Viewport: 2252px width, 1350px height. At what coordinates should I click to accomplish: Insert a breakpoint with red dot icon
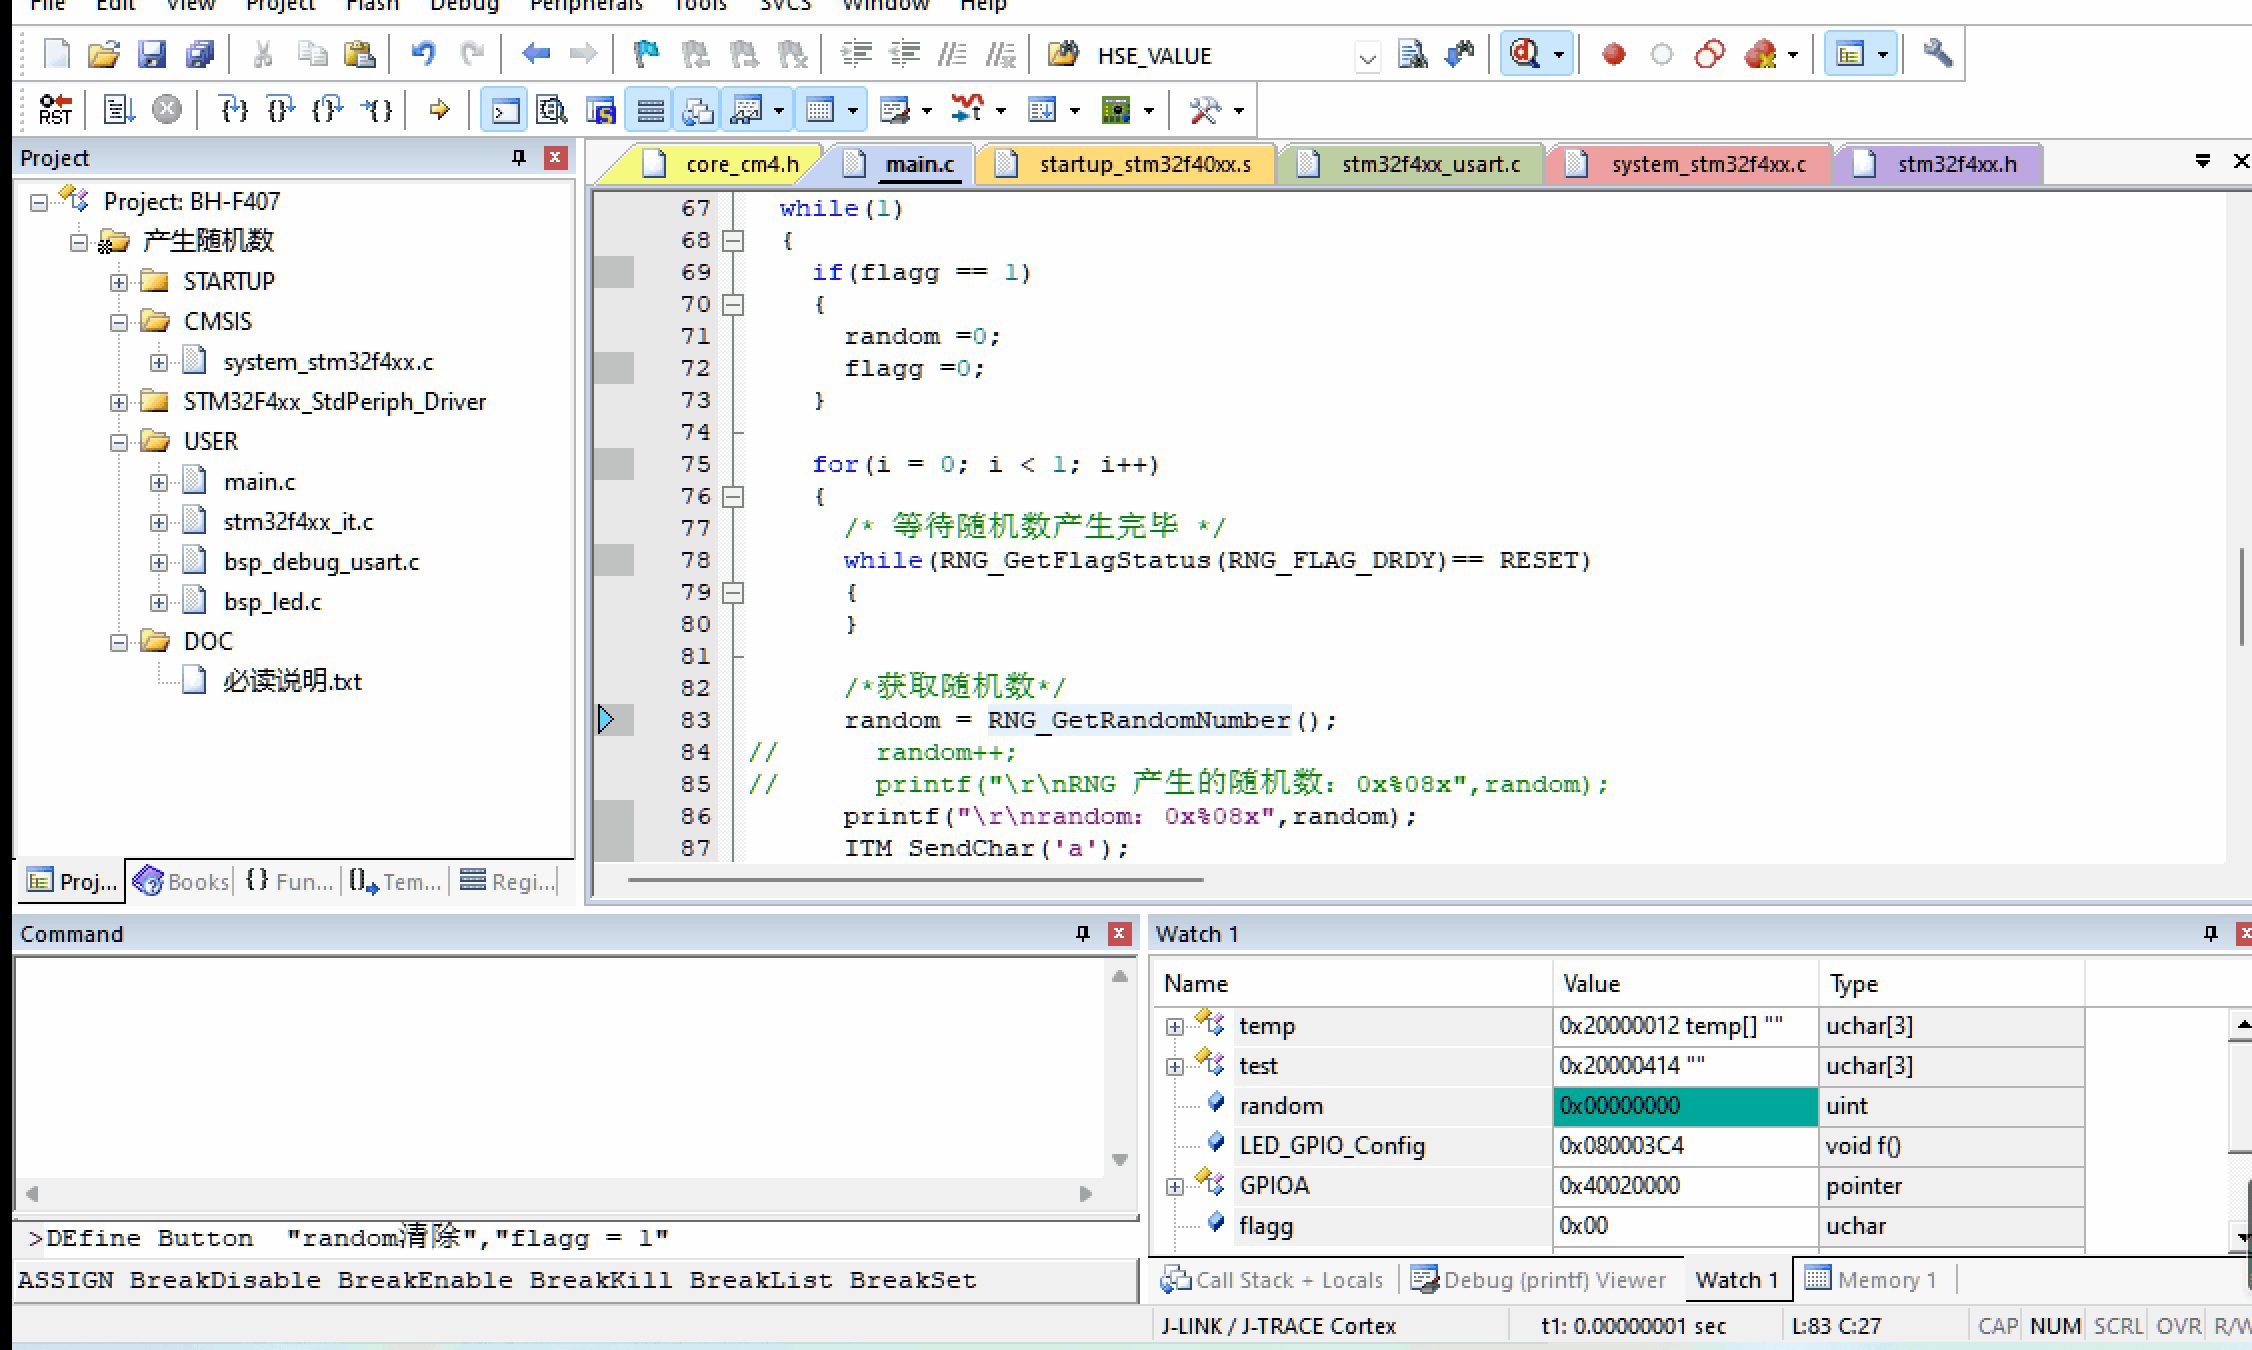coord(1613,54)
